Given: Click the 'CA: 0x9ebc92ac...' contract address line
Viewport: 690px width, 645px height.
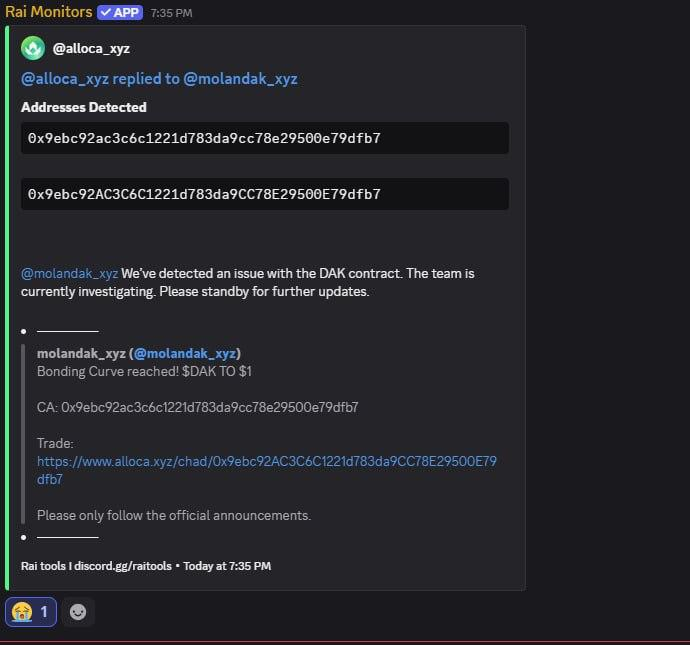Looking at the screenshot, I should 198,407.
